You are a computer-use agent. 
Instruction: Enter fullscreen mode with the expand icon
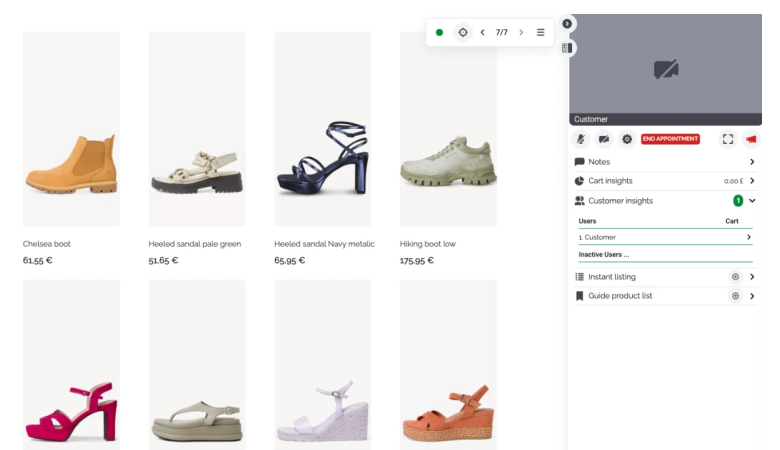(x=728, y=139)
